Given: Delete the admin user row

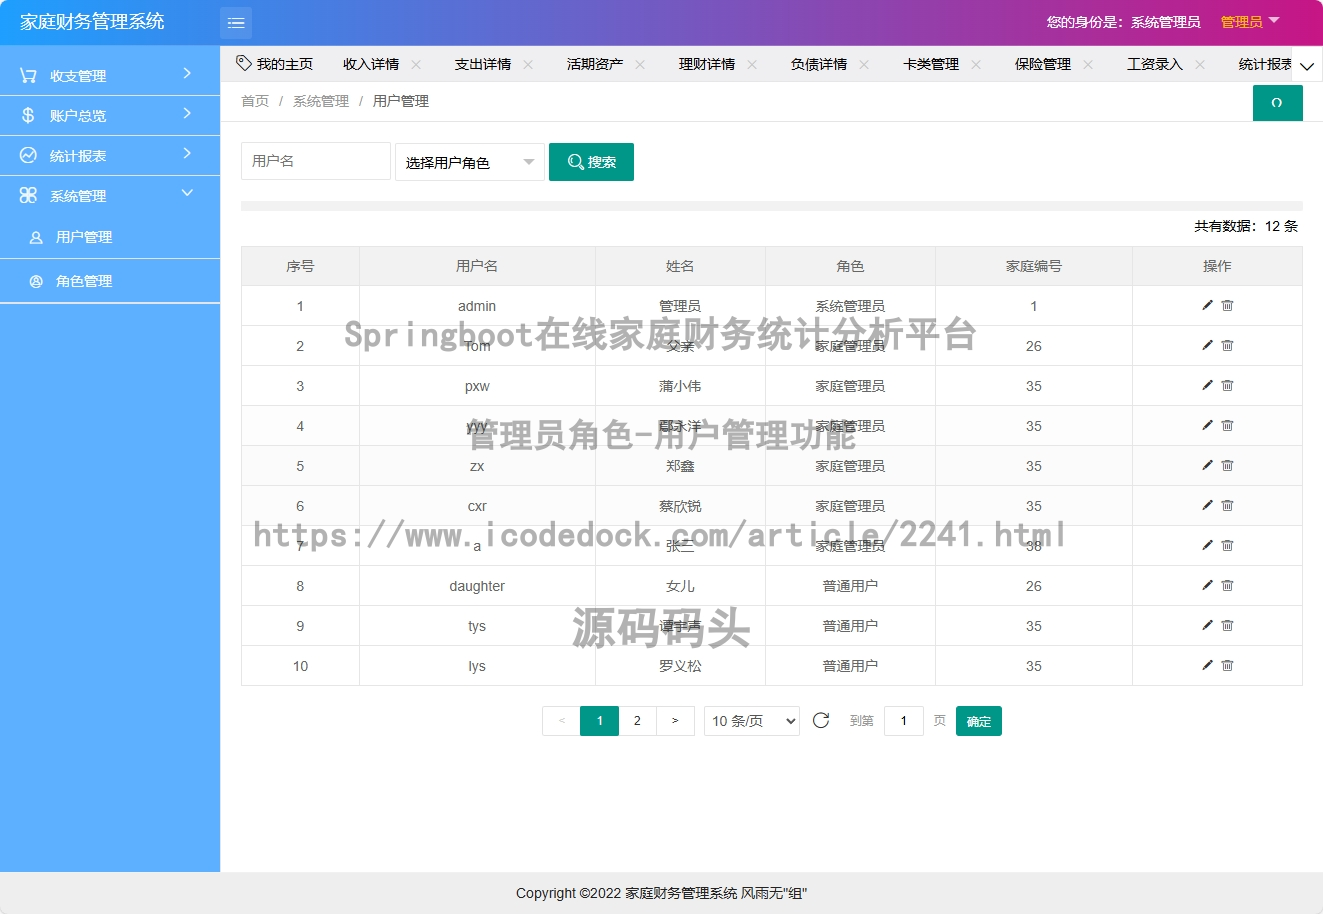Looking at the screenshot, I should (1227, 305).
